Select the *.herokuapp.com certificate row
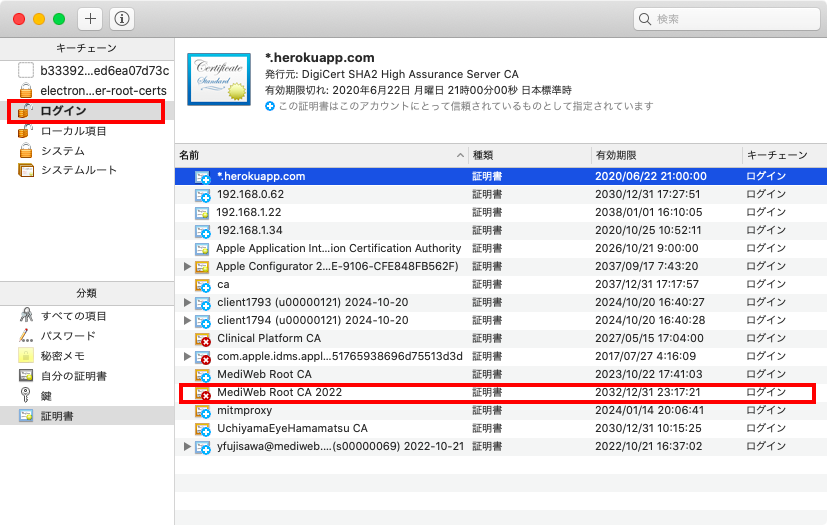 tap(501, 176)
